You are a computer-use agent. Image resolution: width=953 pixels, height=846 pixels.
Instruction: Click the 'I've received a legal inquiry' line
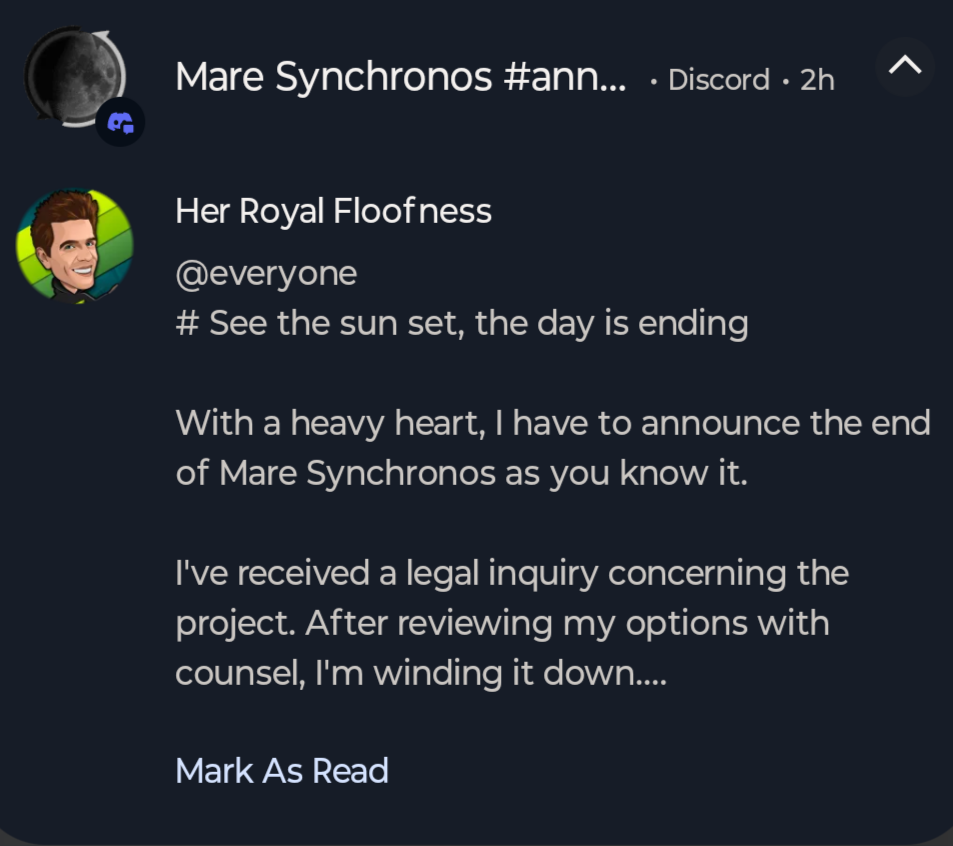[511, 573]
